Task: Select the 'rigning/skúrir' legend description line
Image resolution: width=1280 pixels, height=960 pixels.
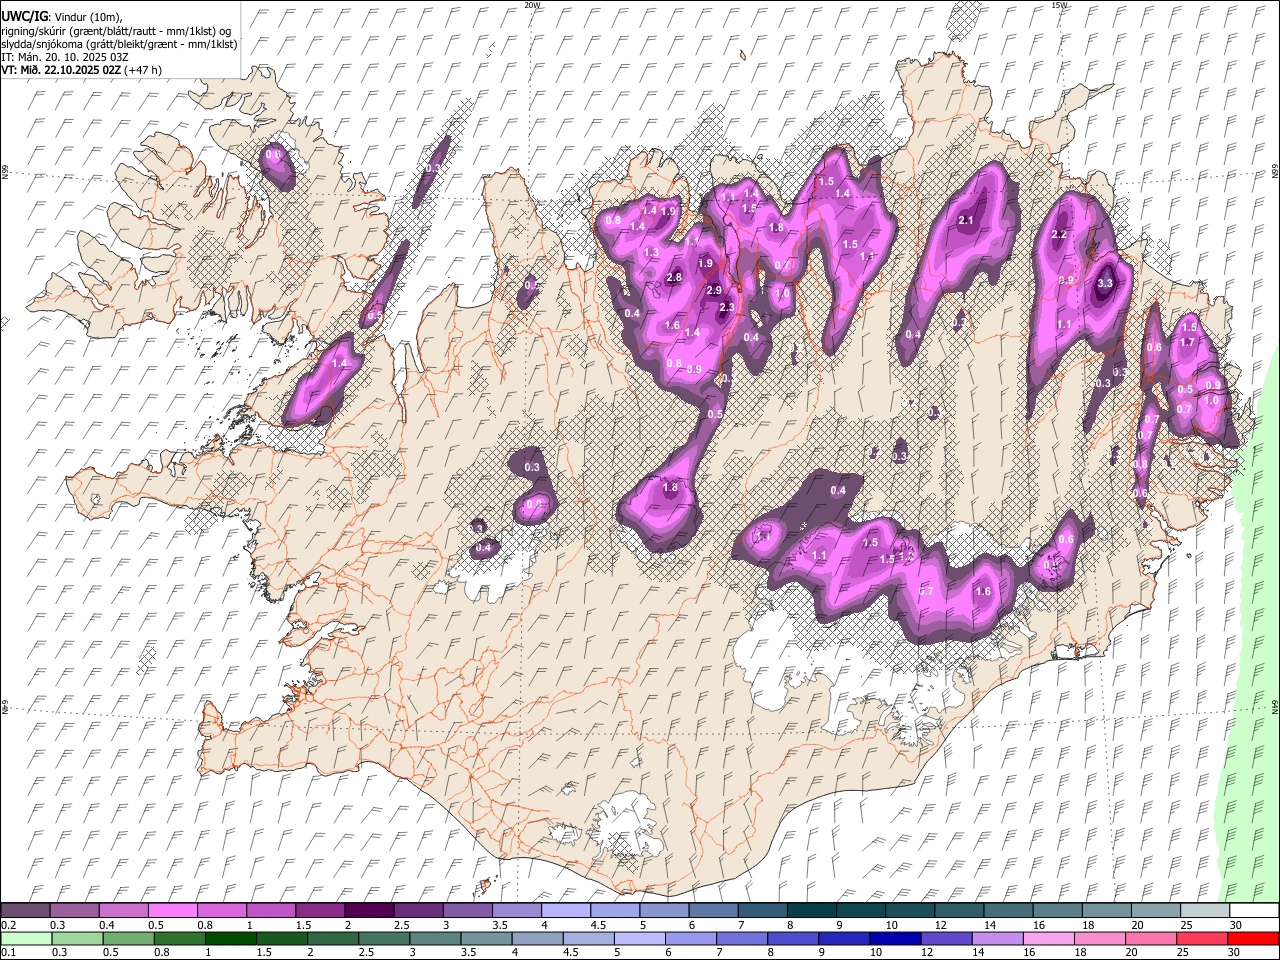Action: click(116, 31)
